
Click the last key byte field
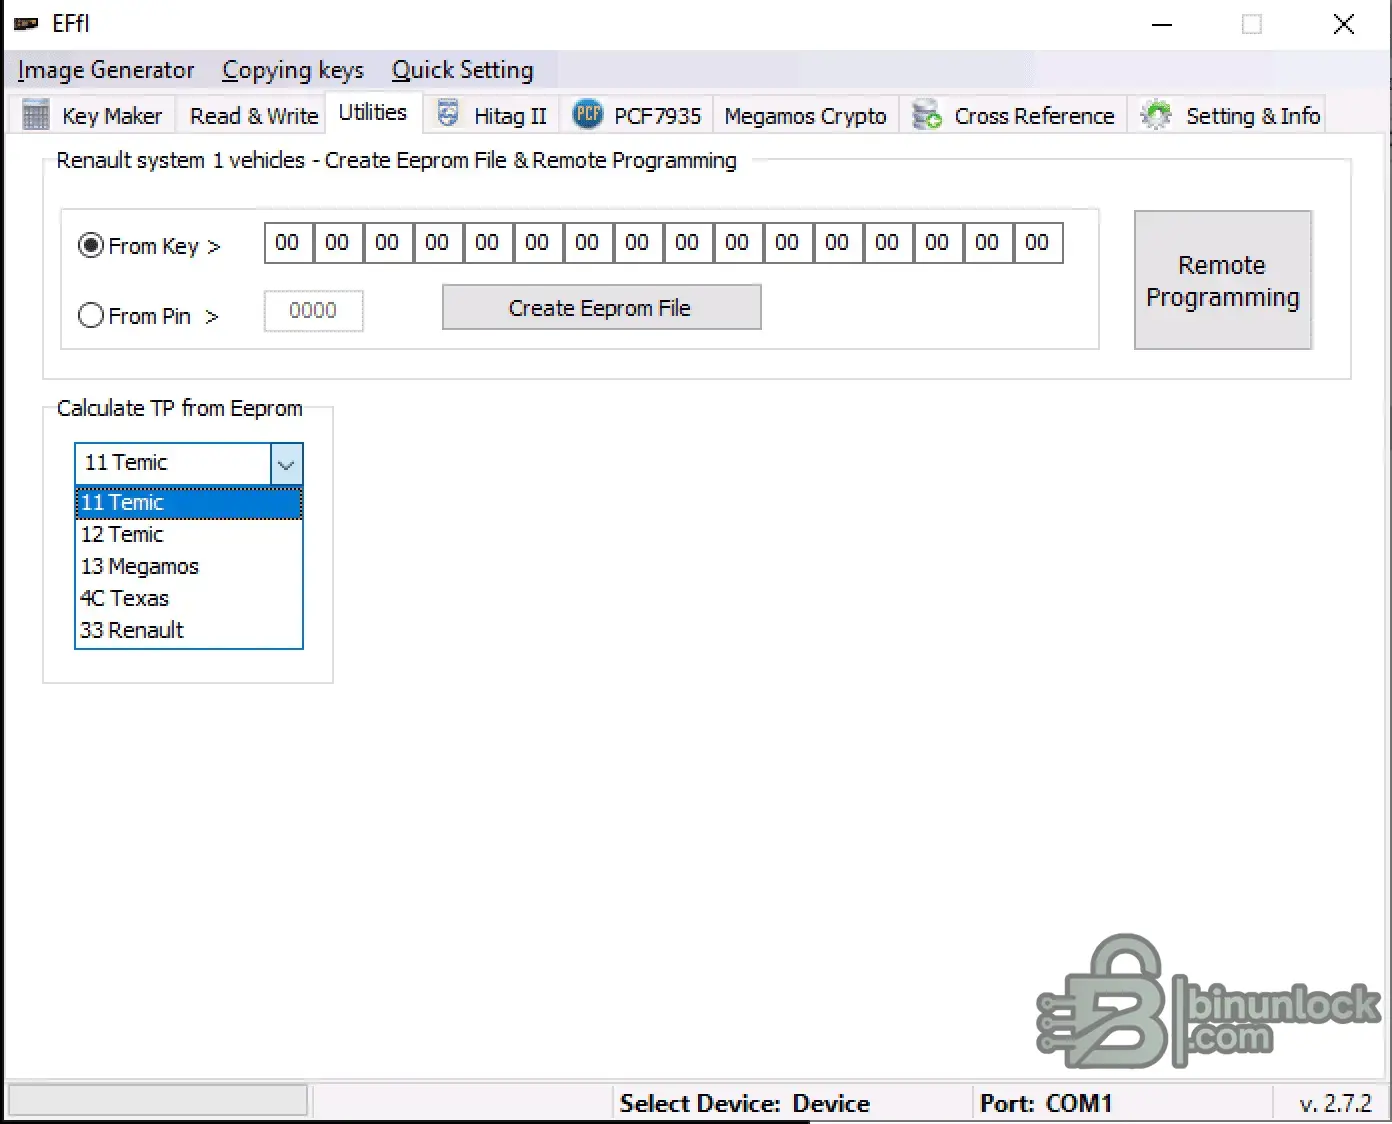(x=1038, y=243)
